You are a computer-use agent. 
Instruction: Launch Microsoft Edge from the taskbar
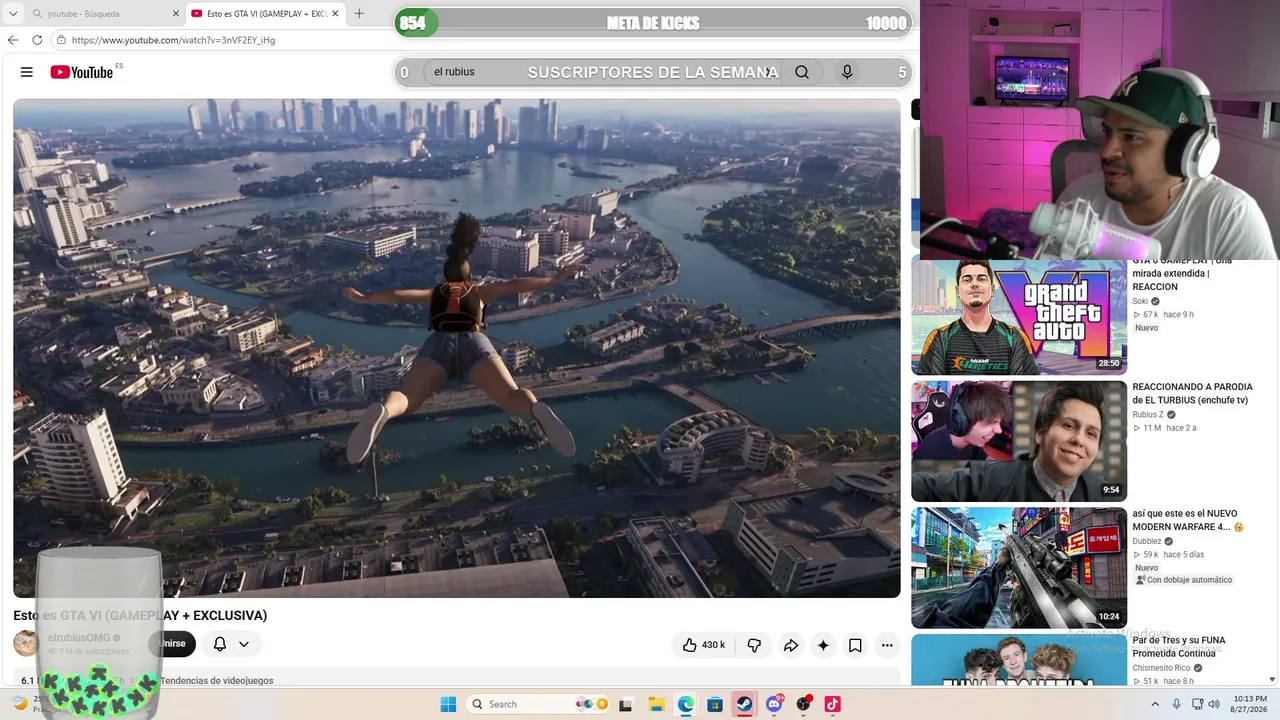pos(686,704)
